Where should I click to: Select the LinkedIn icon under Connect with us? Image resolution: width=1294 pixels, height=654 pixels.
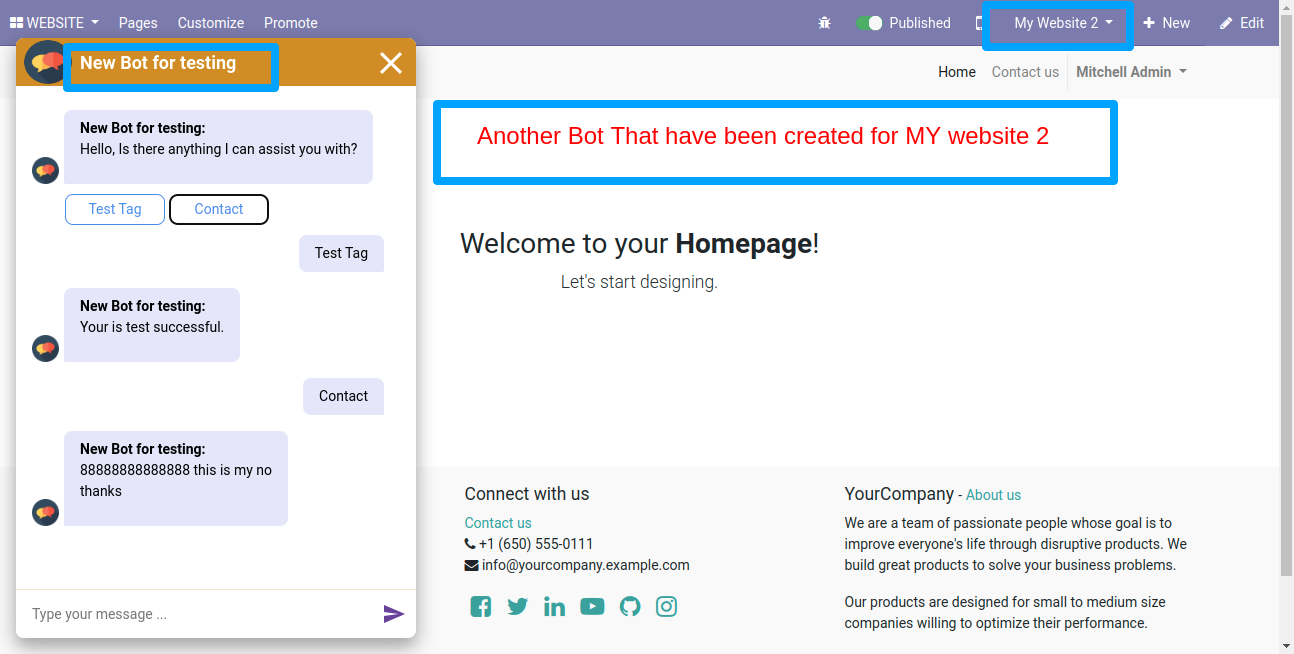click(x=554, y=606)
